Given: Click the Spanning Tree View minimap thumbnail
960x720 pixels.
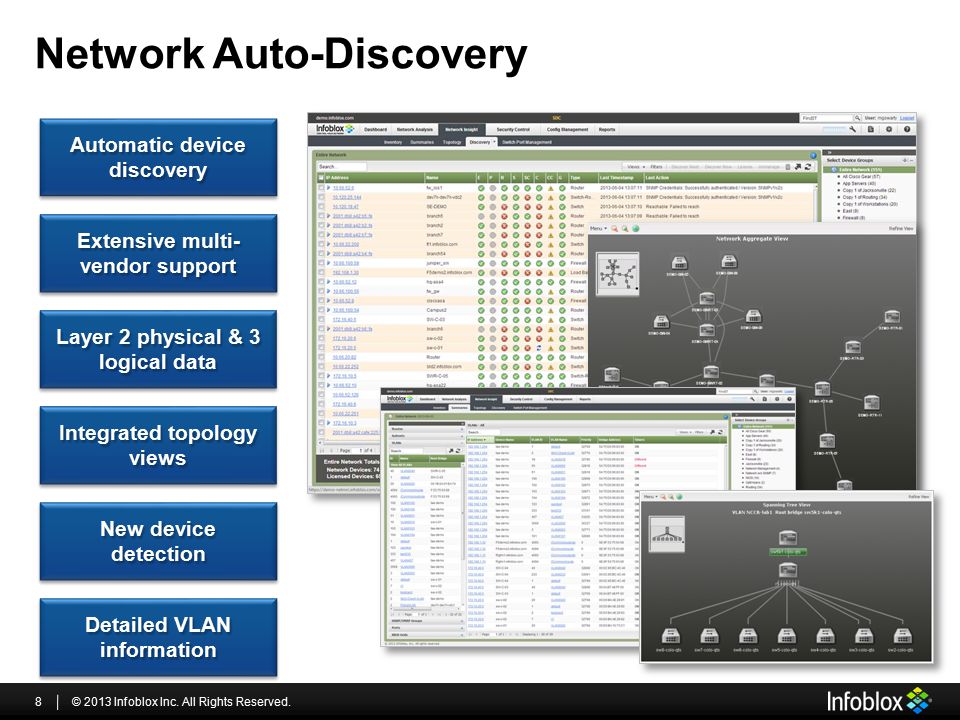Looking at the screenshot, I should (667, 534).
